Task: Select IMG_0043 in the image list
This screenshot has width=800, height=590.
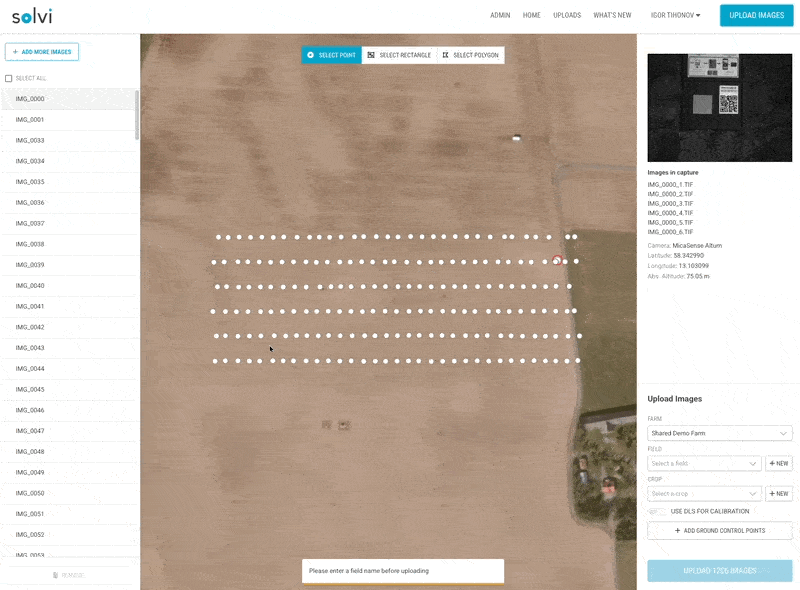Action: (69, 348)
